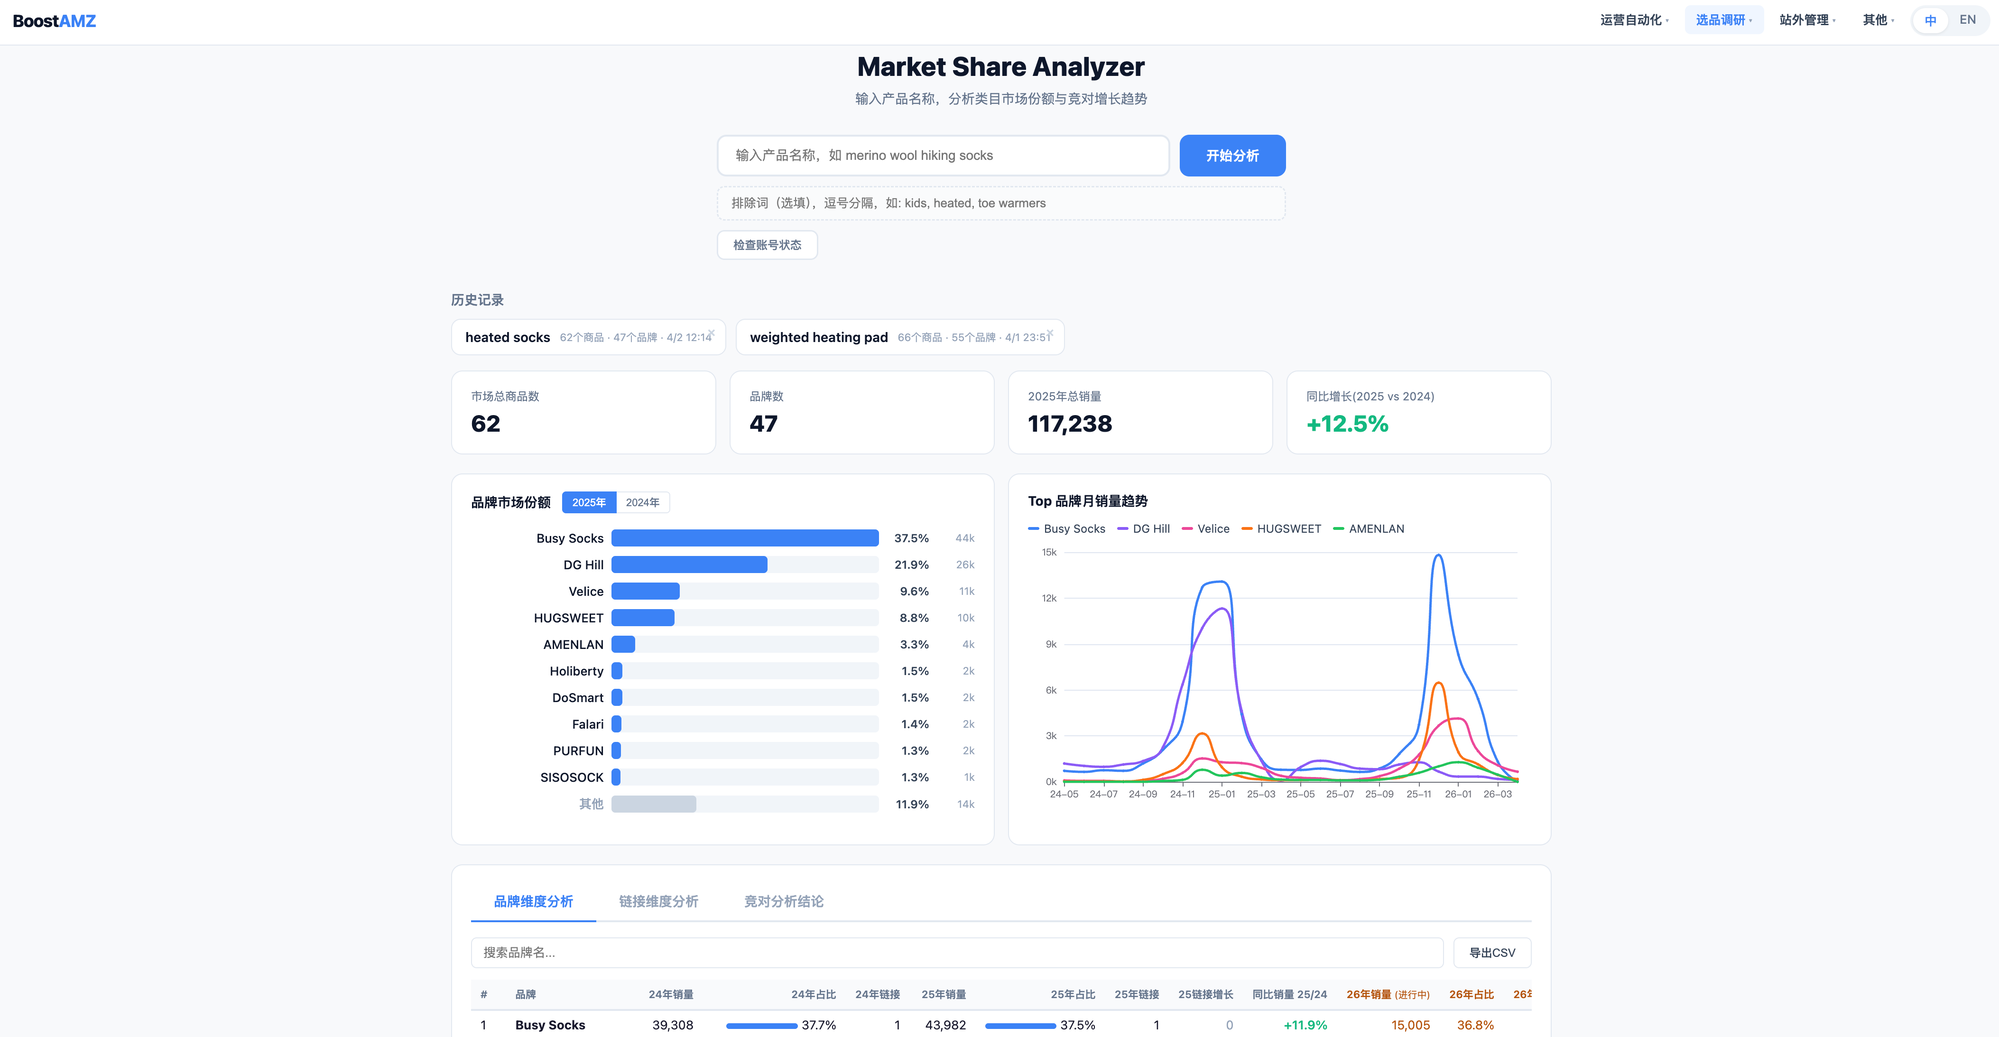Sort by the 25链接增长 column header
1999x1037 pixels.
pos(1205,994)
